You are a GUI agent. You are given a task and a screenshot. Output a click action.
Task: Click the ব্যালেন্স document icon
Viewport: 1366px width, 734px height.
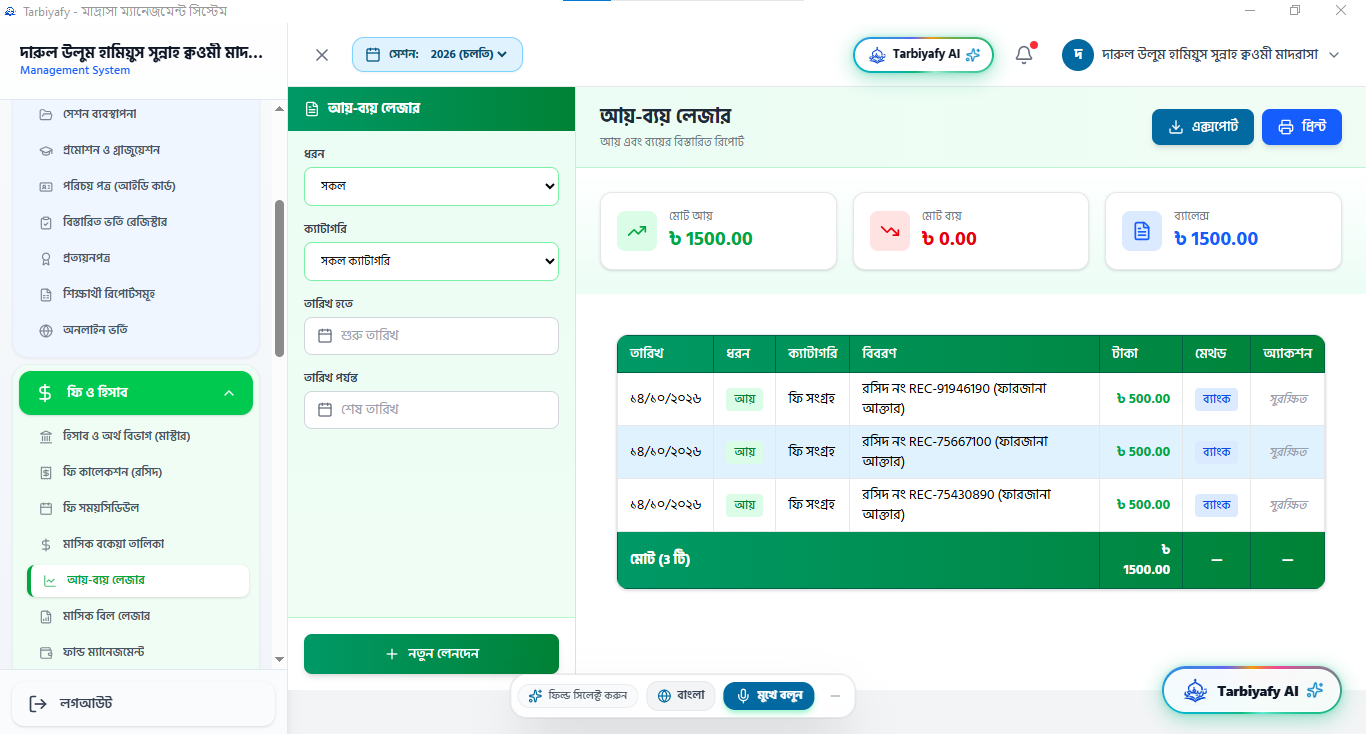pyautogui.click(x=1141, y=231)
